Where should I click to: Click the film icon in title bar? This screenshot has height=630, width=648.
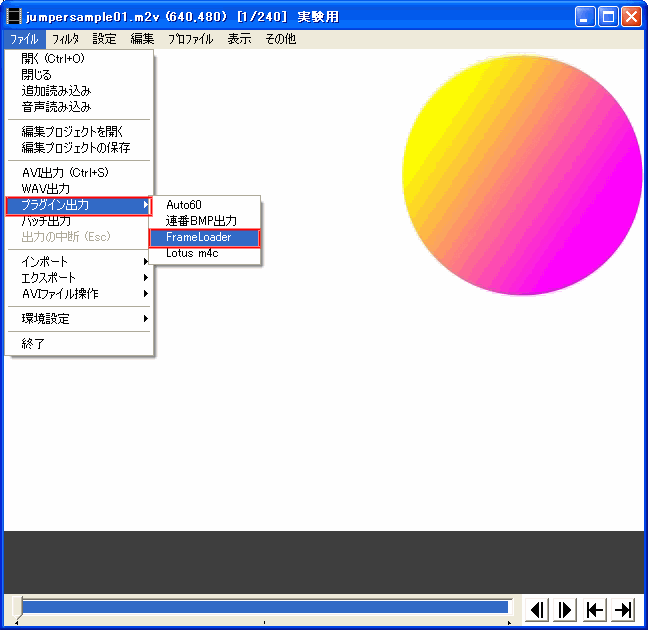[x=14, y=17]
